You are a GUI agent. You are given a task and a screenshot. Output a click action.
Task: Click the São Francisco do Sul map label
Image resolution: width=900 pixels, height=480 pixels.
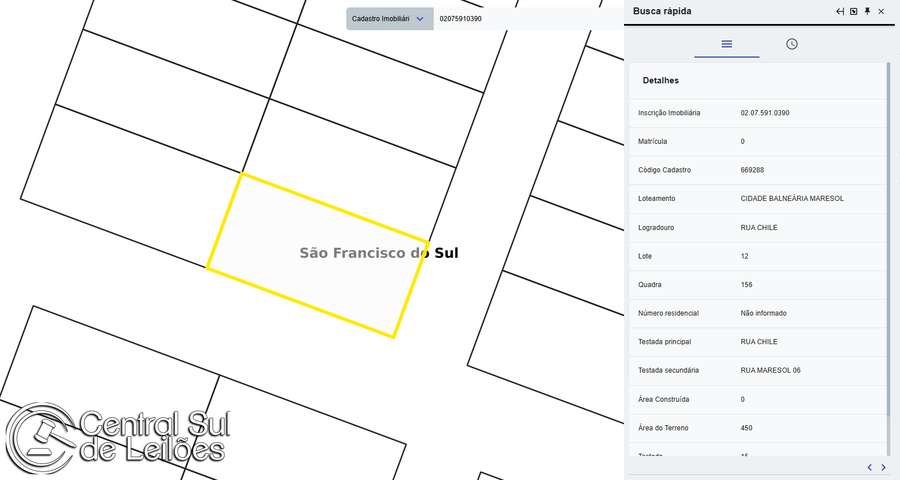click(x=379, y=253)
